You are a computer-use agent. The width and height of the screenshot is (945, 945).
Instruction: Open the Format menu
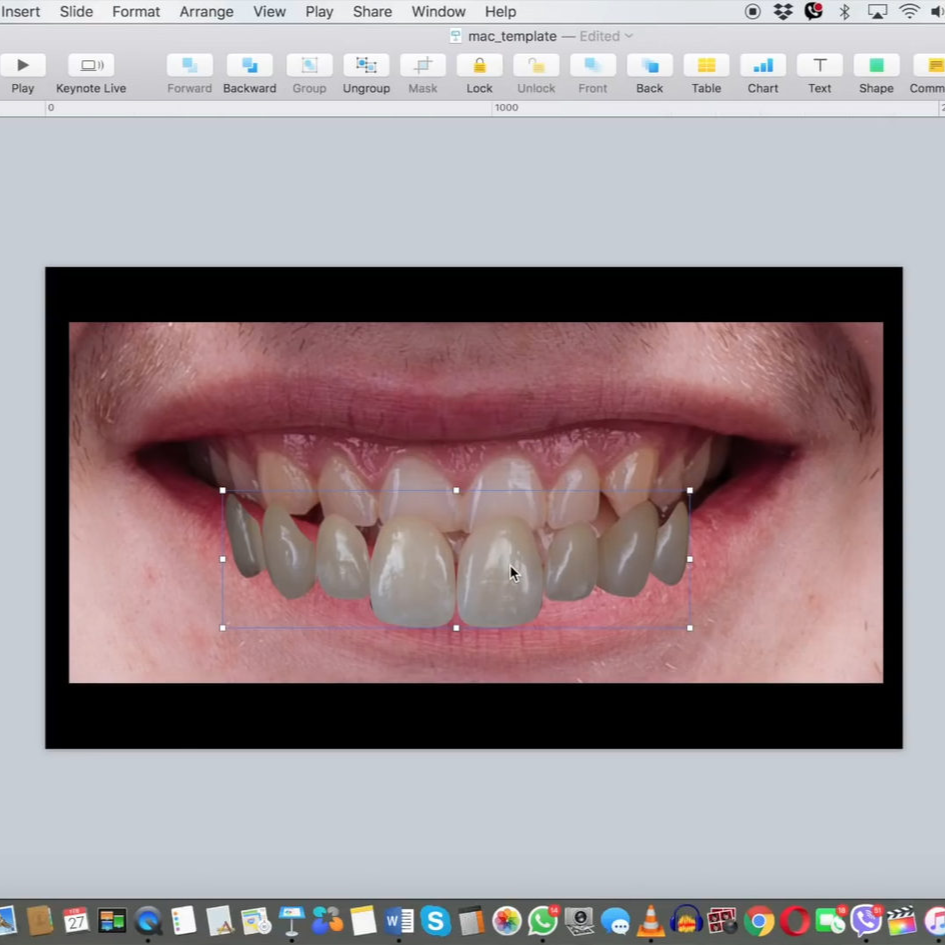136,12
